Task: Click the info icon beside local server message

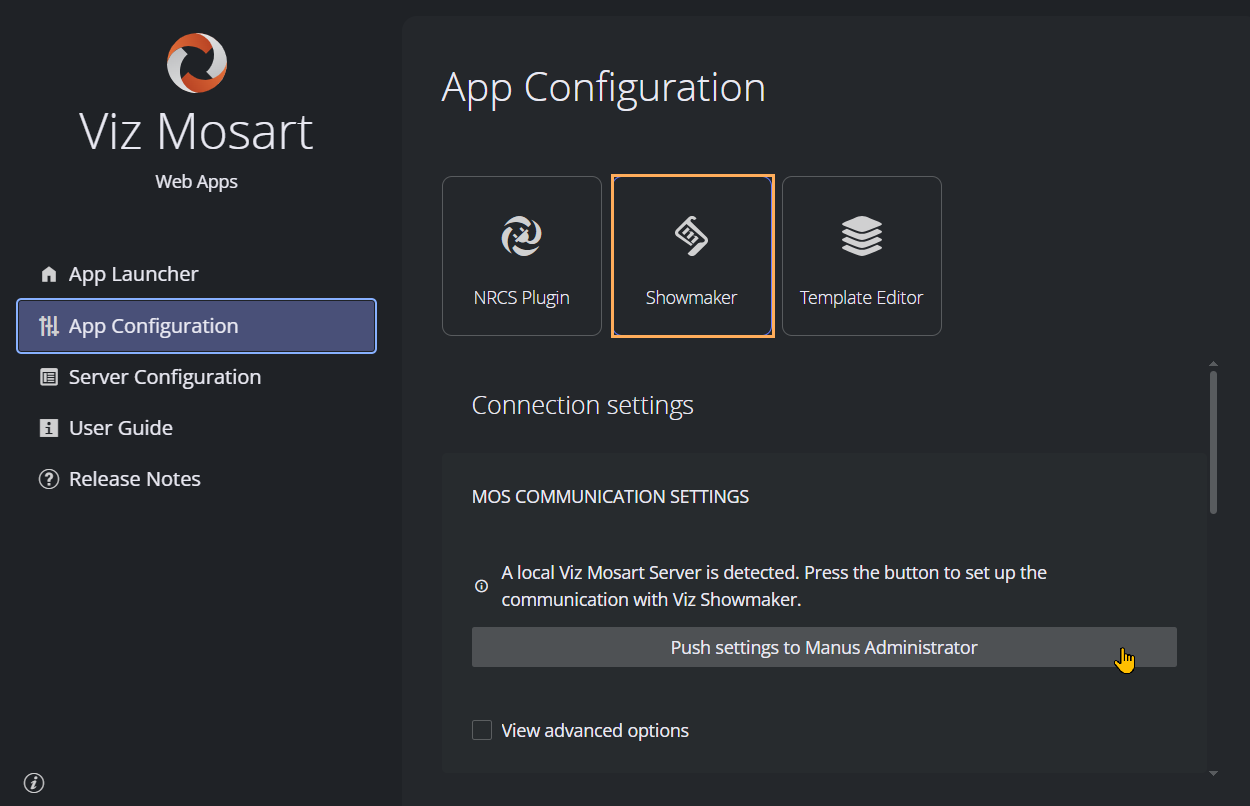Action: [481, 586]
